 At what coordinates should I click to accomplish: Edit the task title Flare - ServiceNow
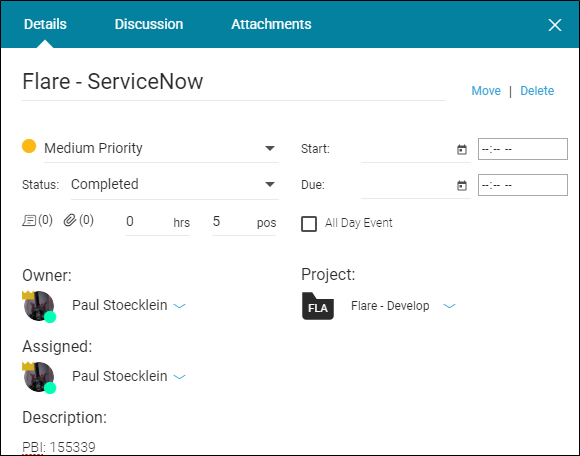point(234,82)
